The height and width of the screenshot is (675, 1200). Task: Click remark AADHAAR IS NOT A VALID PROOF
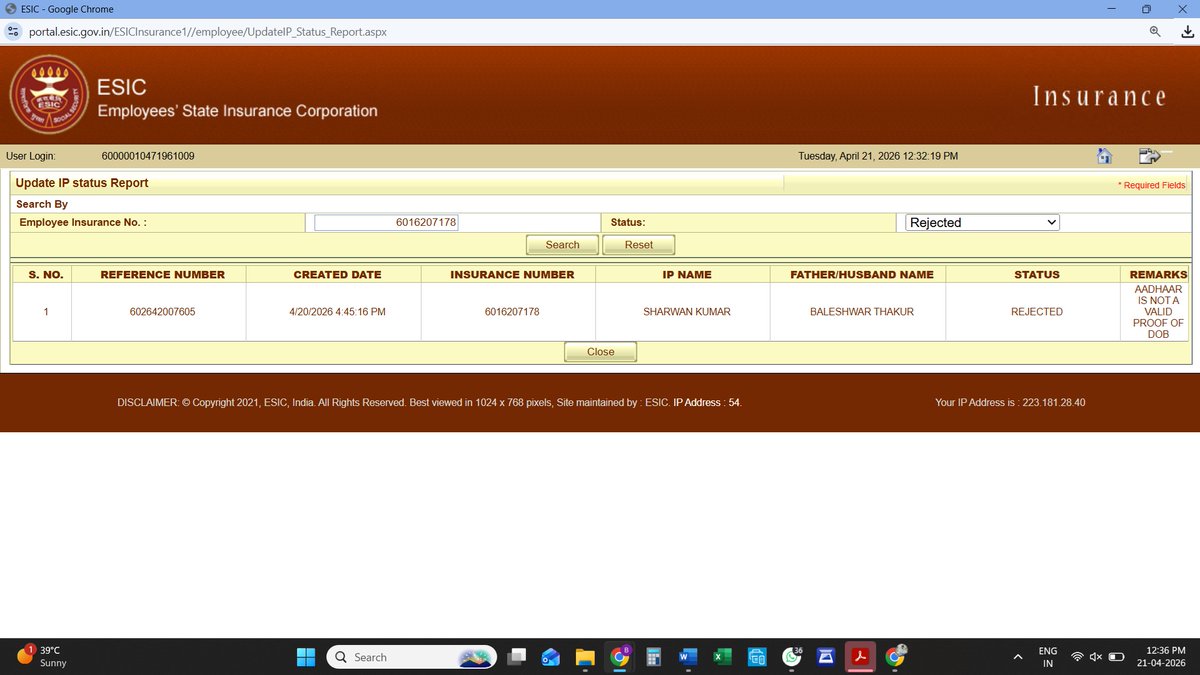click(x=1157, y=312)
